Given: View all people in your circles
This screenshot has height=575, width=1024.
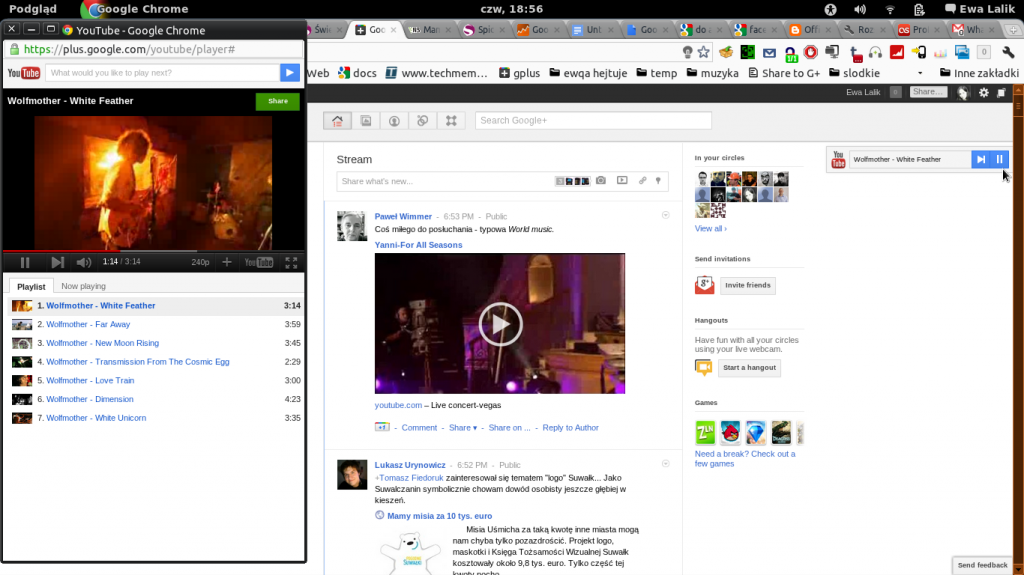Looking at the screenshot, I should coord(711,229).
